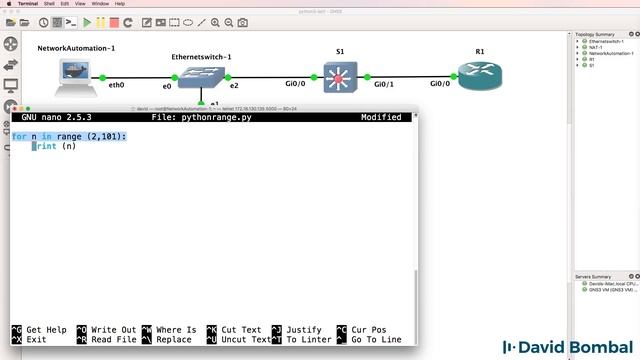Click ^K Cut Text shortcut in nano
640x360 pixels.
click(x=234, y=330)
